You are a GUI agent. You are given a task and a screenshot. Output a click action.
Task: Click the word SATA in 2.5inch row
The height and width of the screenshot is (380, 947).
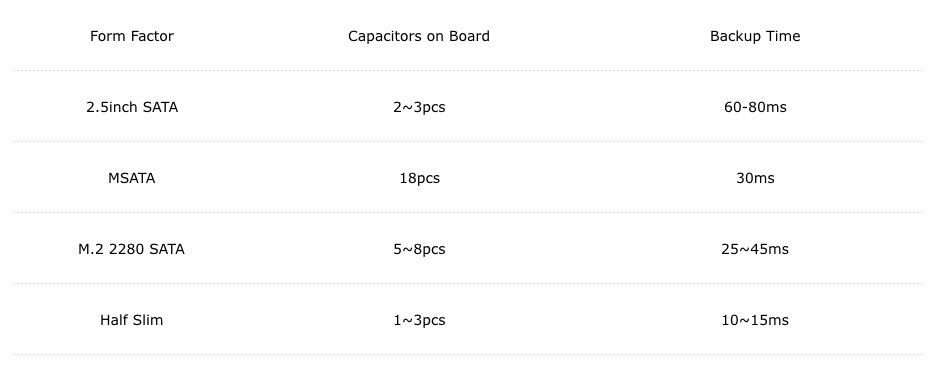click(x=160, y=107)
